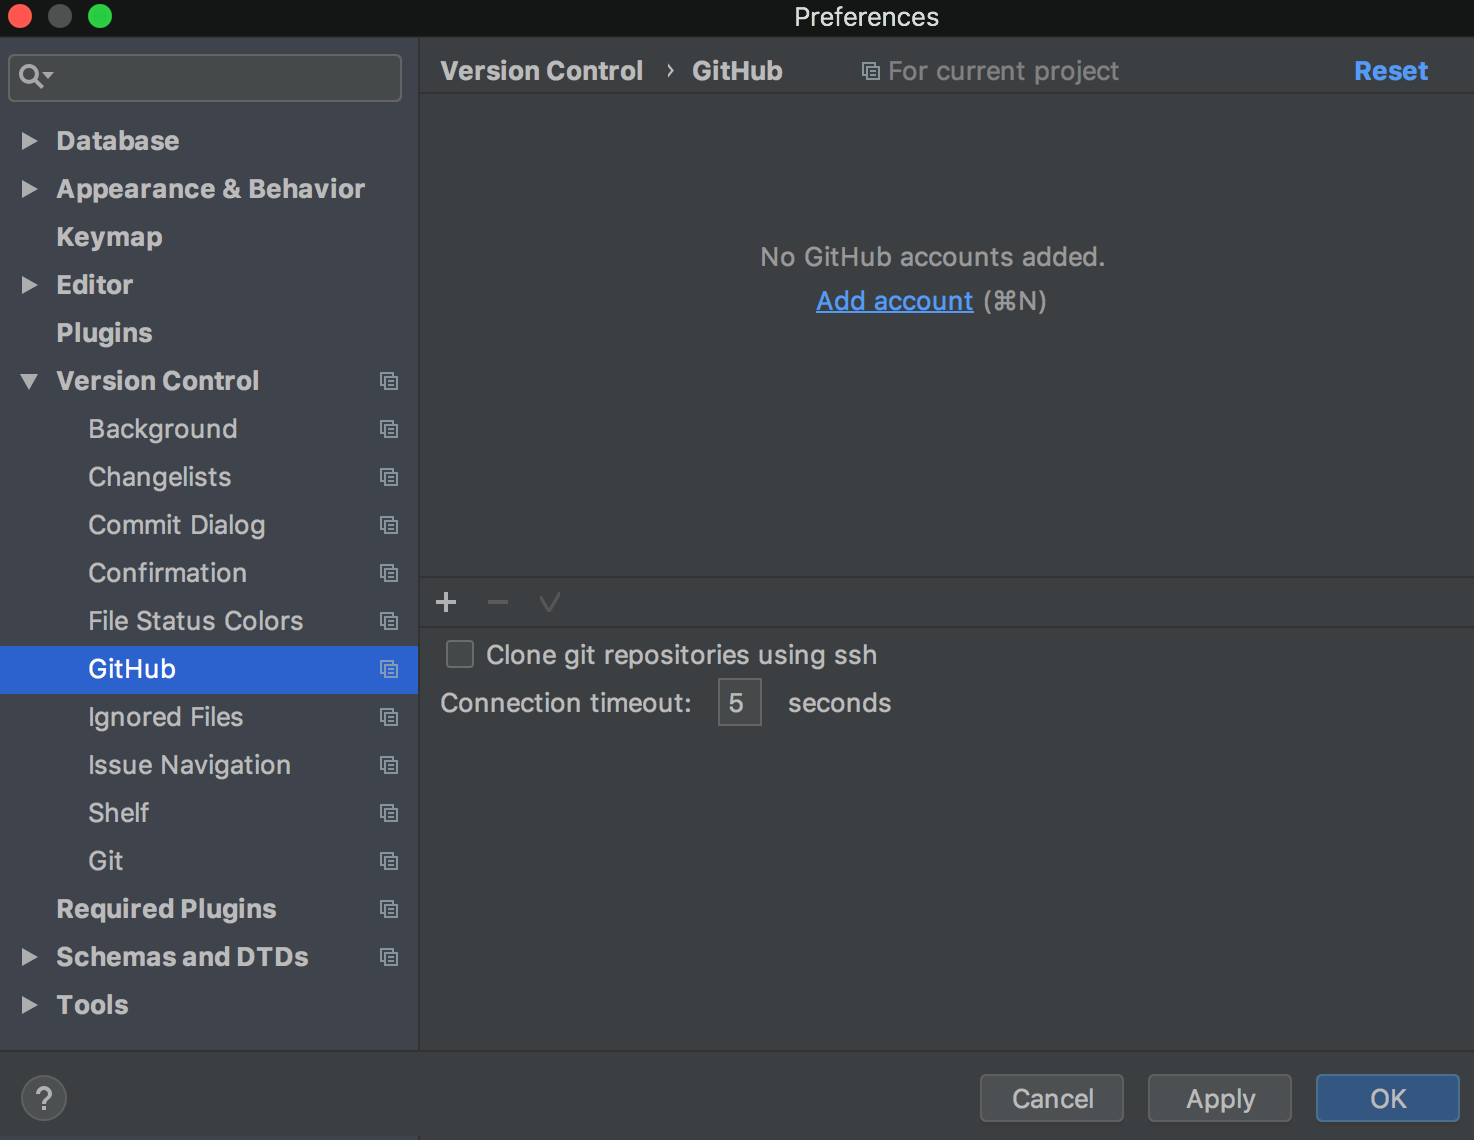Expand the Tools settings group

29,1005
